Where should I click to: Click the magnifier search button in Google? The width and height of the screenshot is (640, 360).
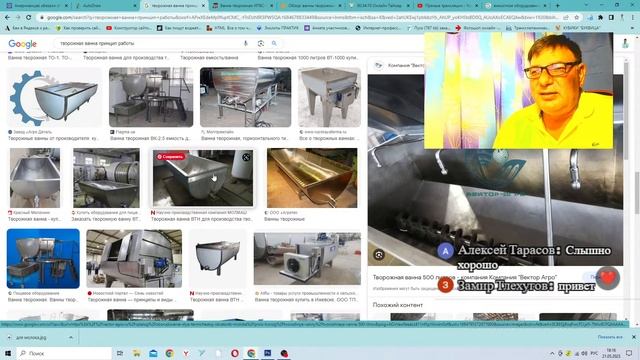(274, 43)
